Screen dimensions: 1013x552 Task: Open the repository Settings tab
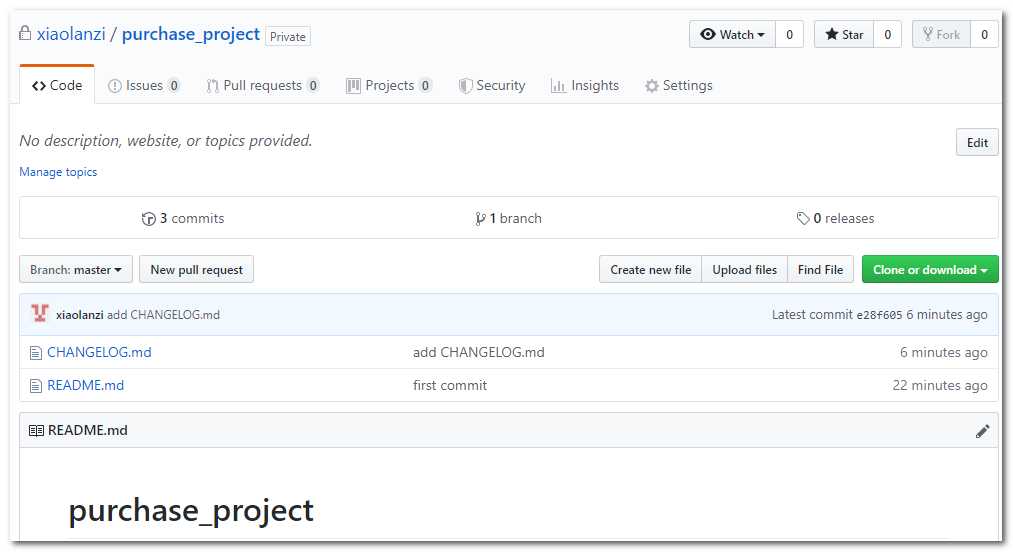click(678, 85)
